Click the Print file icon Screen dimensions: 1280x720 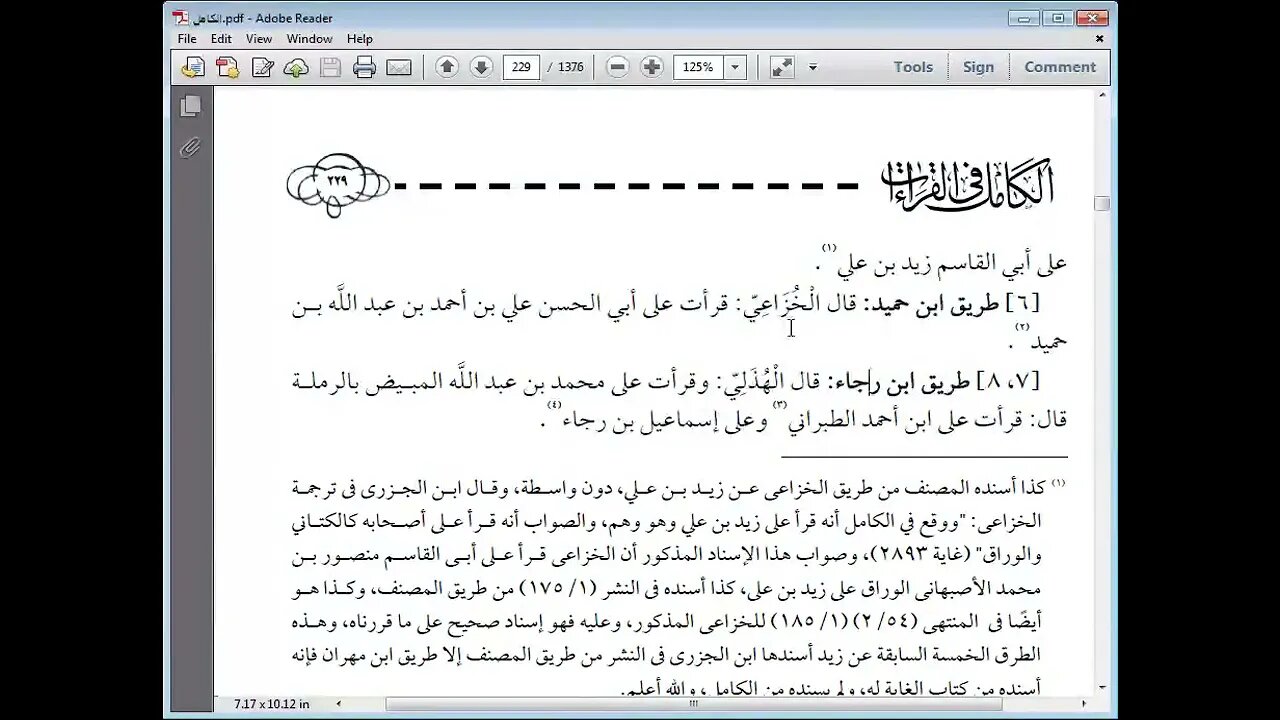click(x=365, y=67)
